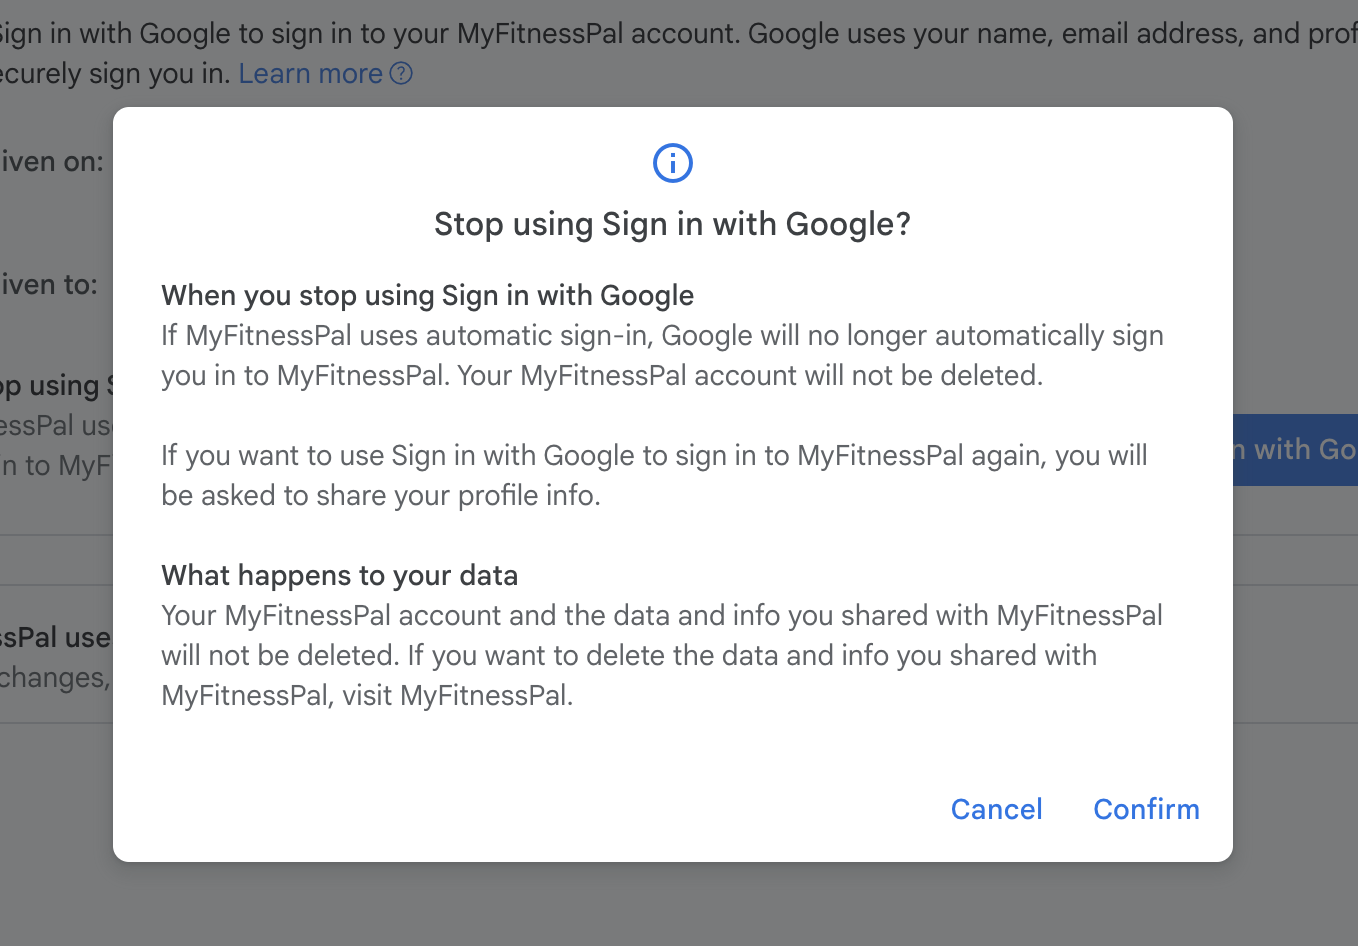Screen dimensions: 1358x946
Task: Click the blue info icon atop the dialog
Action: coord(671,162)
